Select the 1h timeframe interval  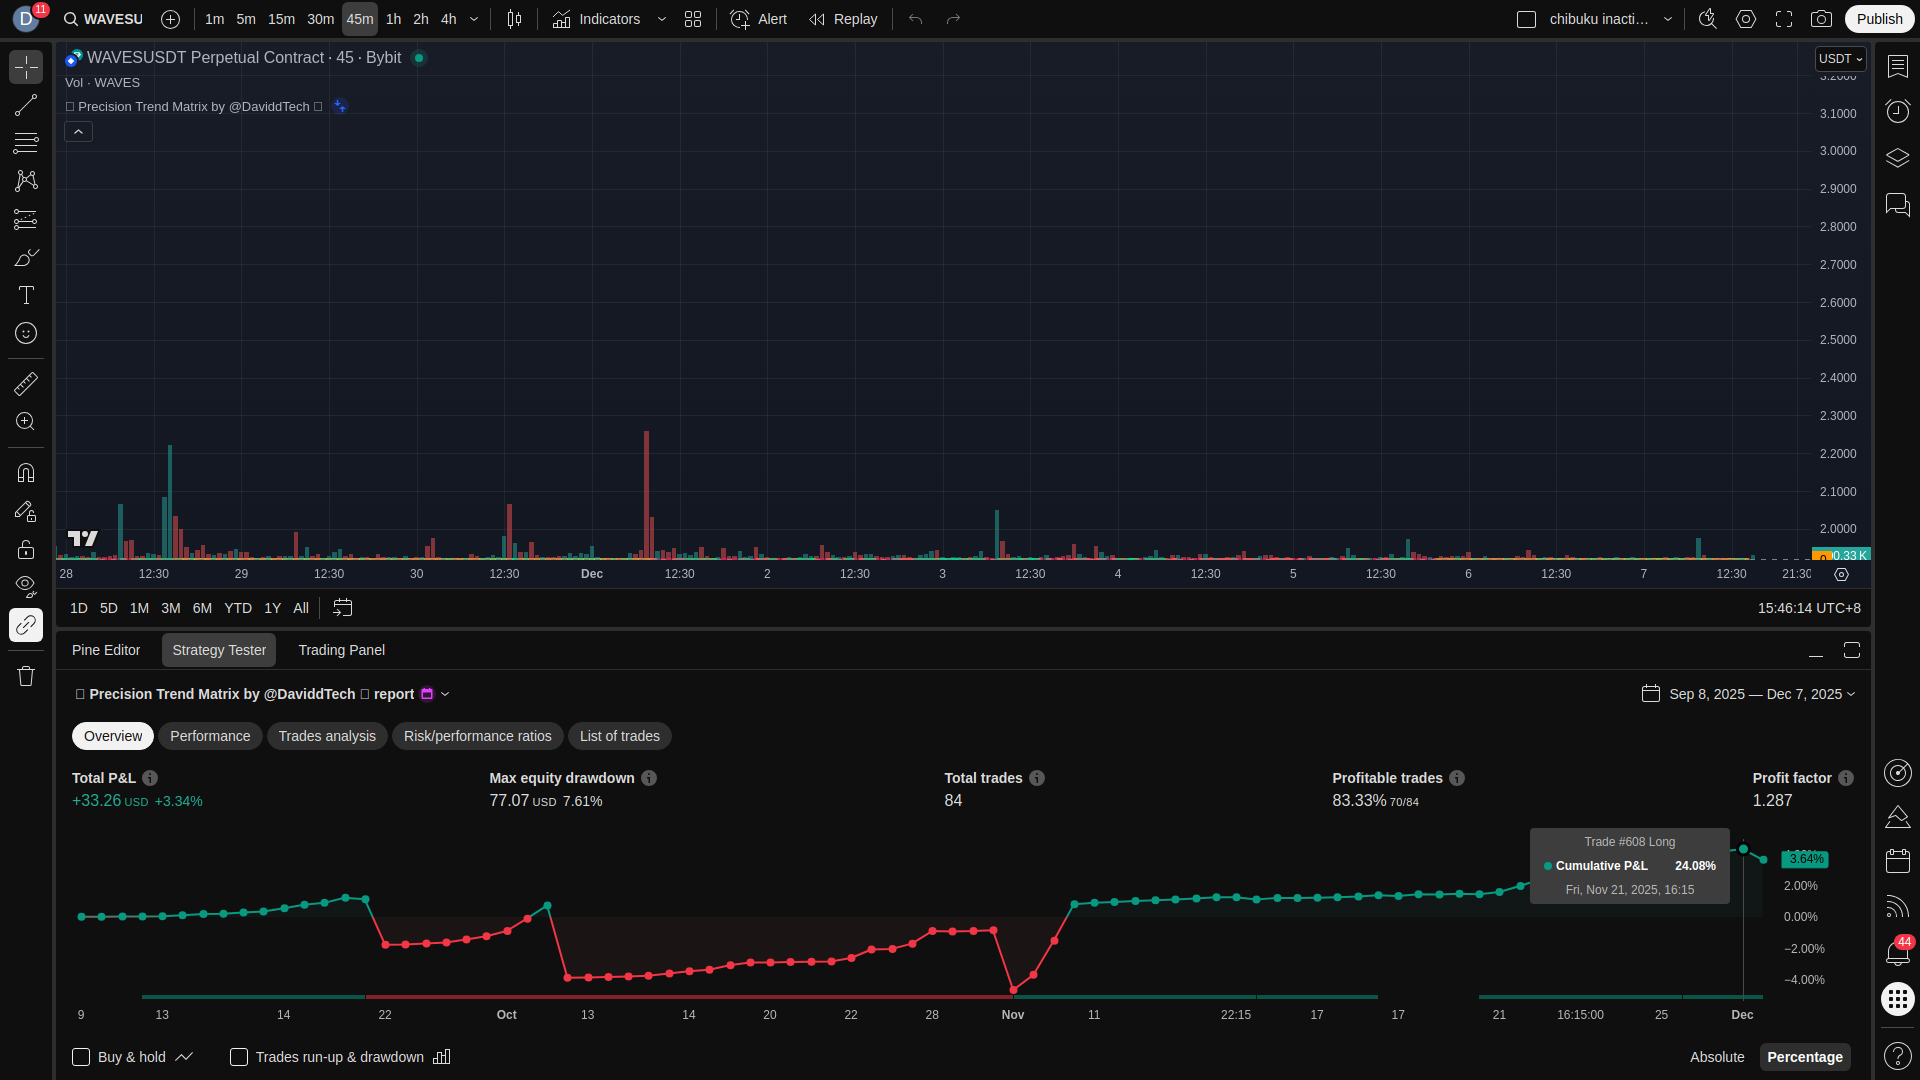pos(393,19)
